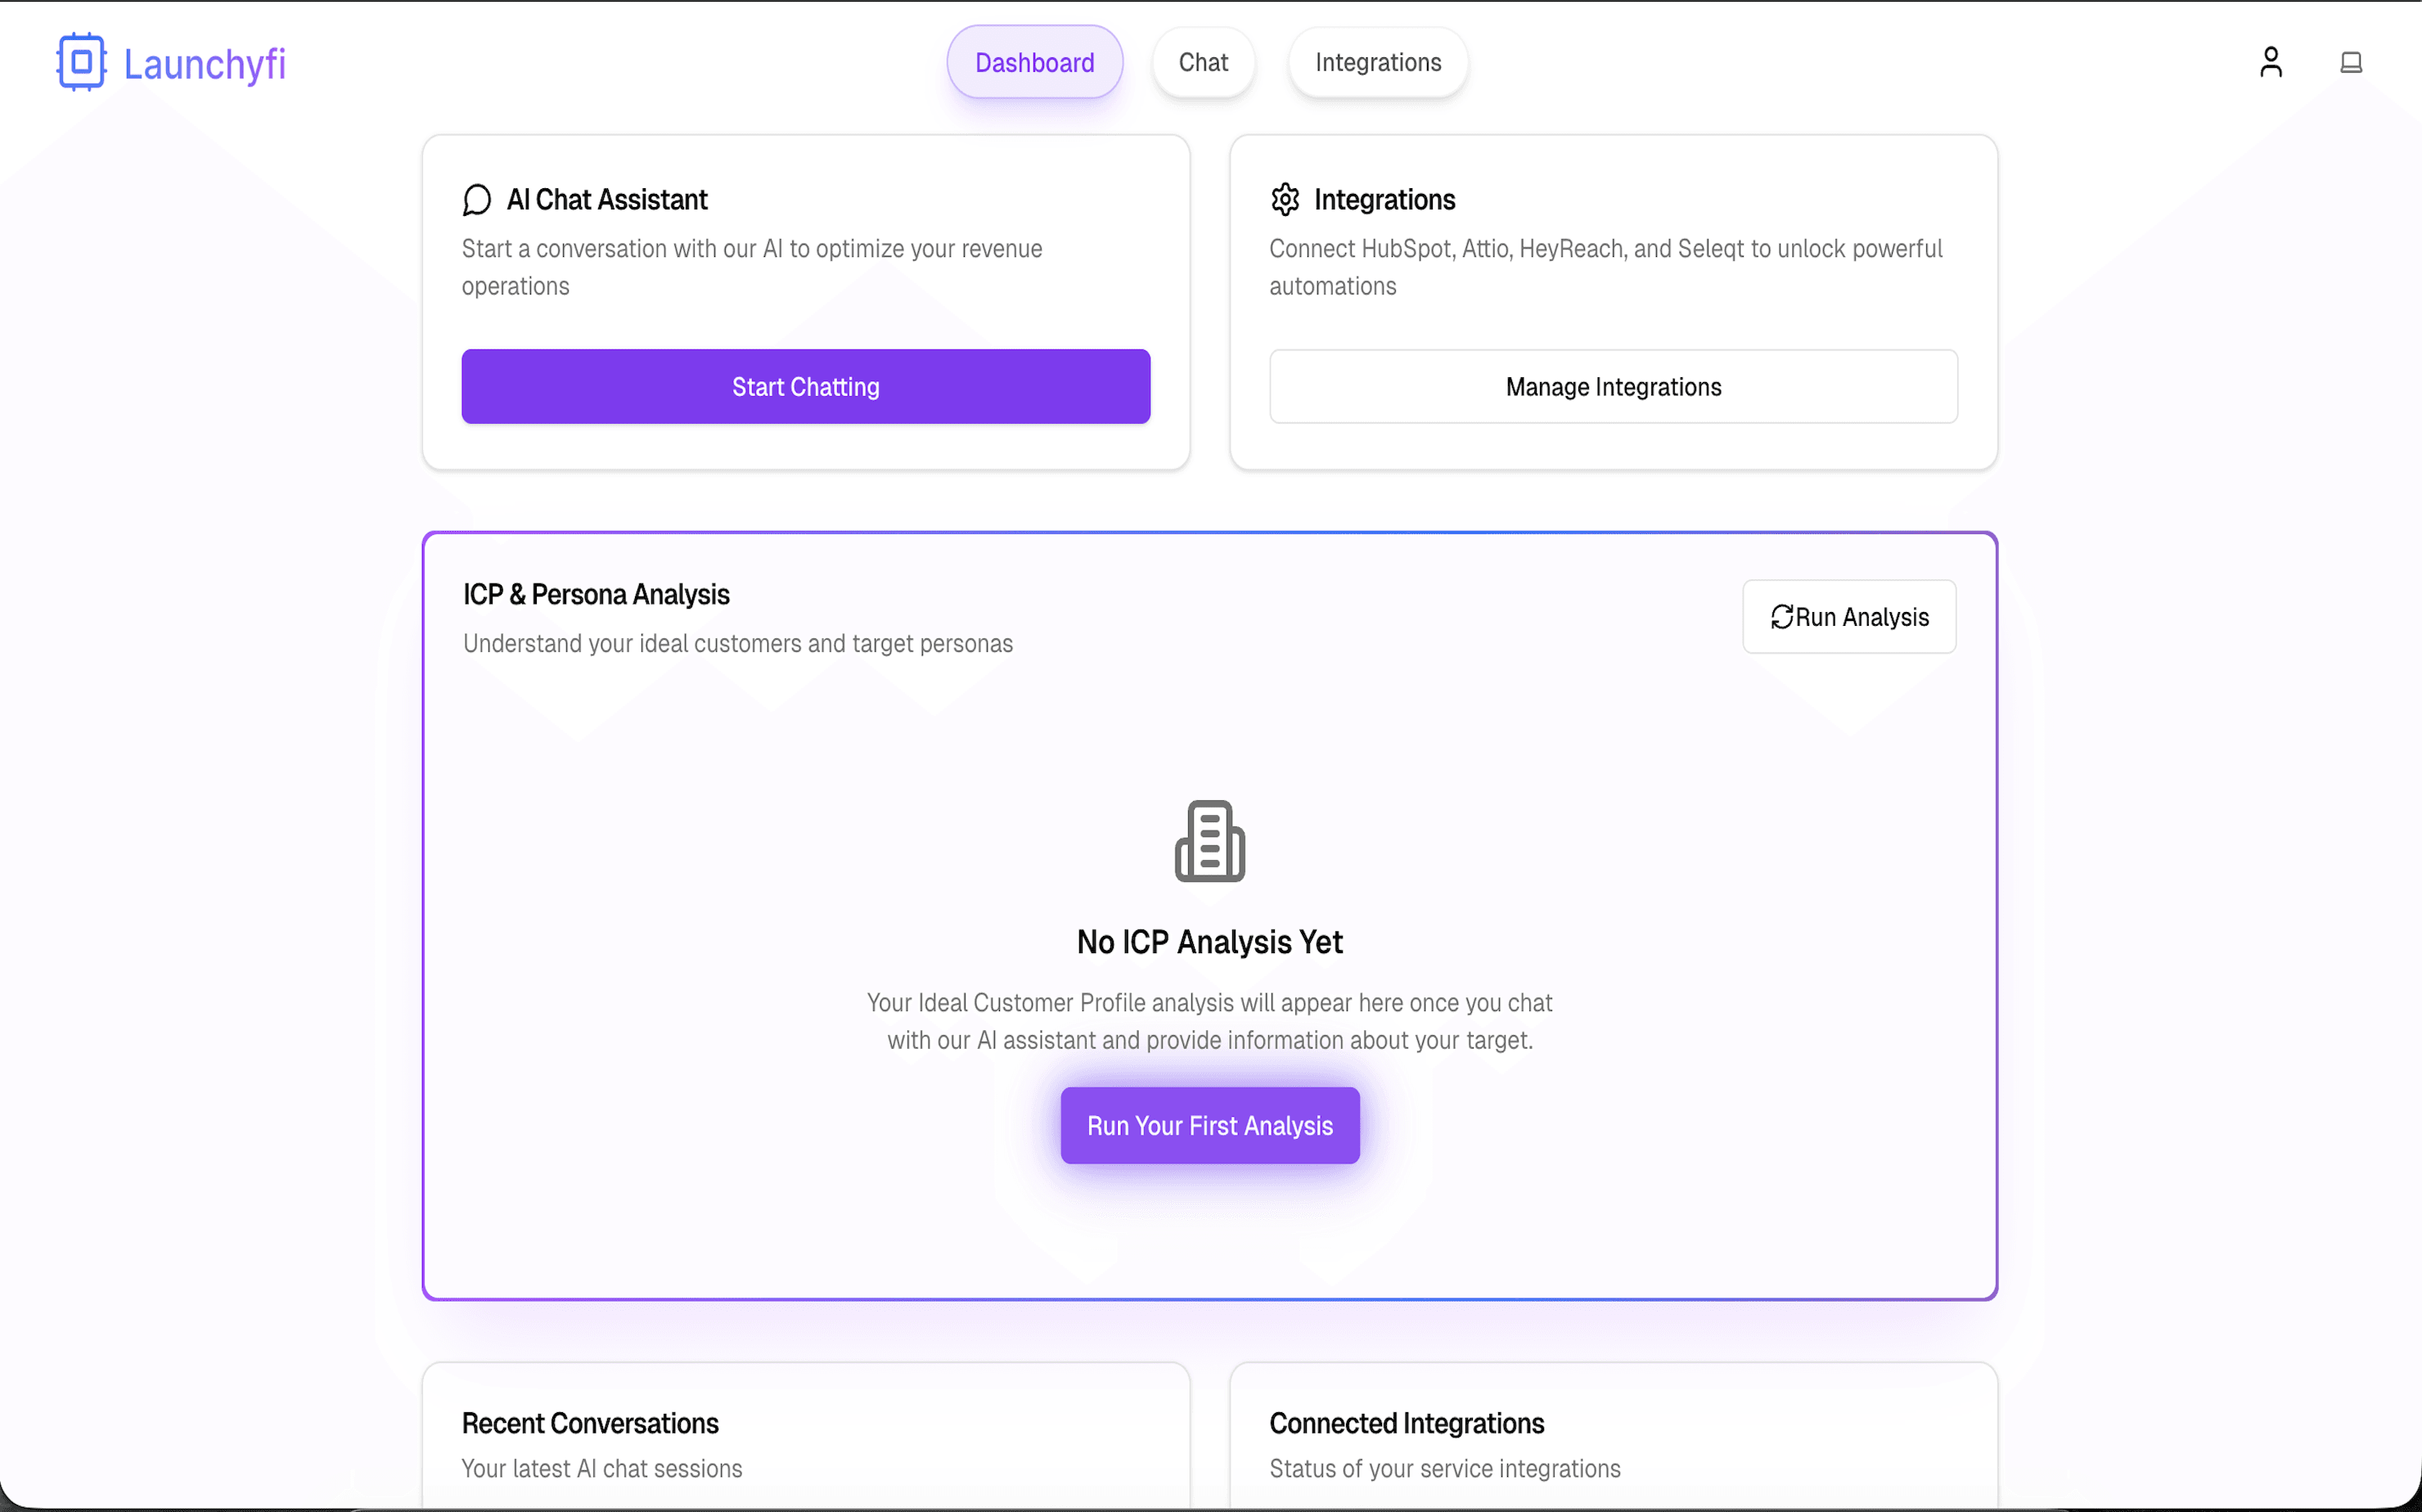This screenshot has width=2422, height=1512.
Task: Click the No ICP Analysis Yet heading
Action: pyautogui.click(x=1210, y=942)
